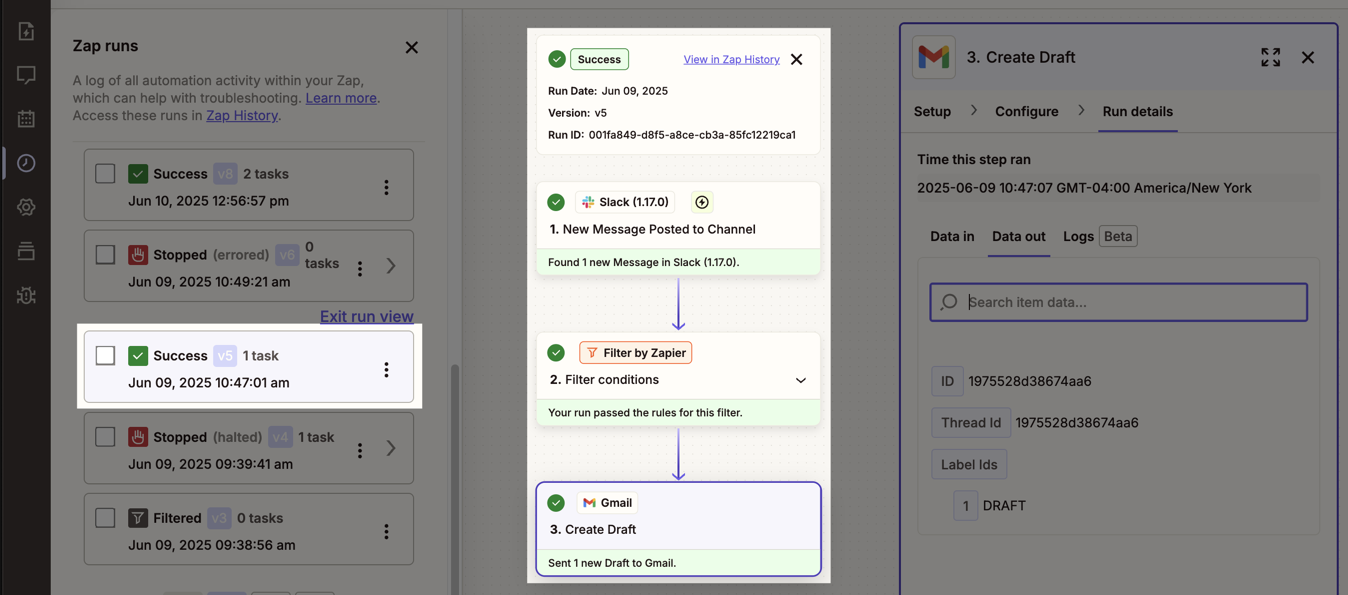Open the settings gear icon in sidebar
Image resolution: width=1348 pixels, height=595 pixels.
[26, 207]
